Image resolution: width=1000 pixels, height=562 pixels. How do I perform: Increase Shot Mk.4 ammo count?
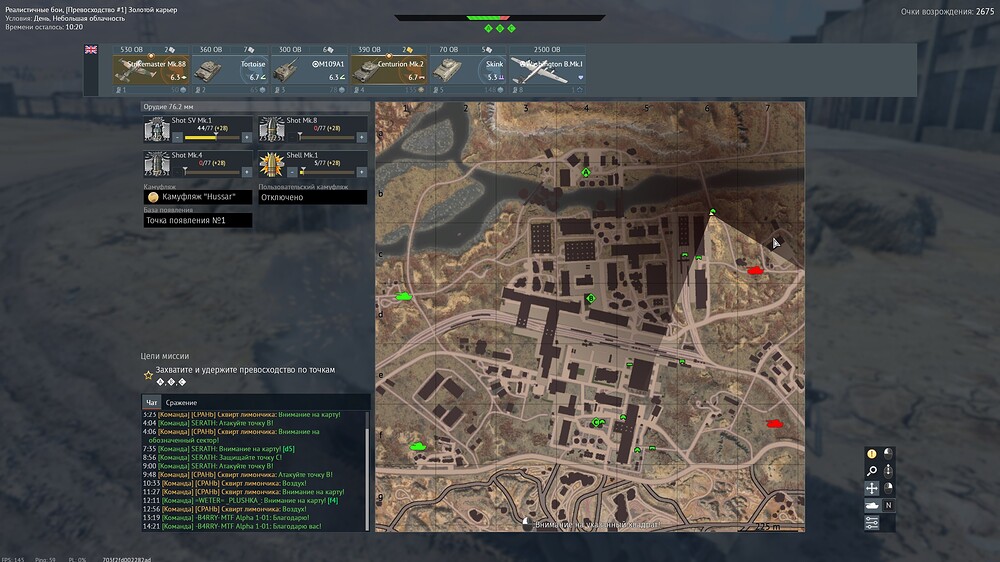247,172
